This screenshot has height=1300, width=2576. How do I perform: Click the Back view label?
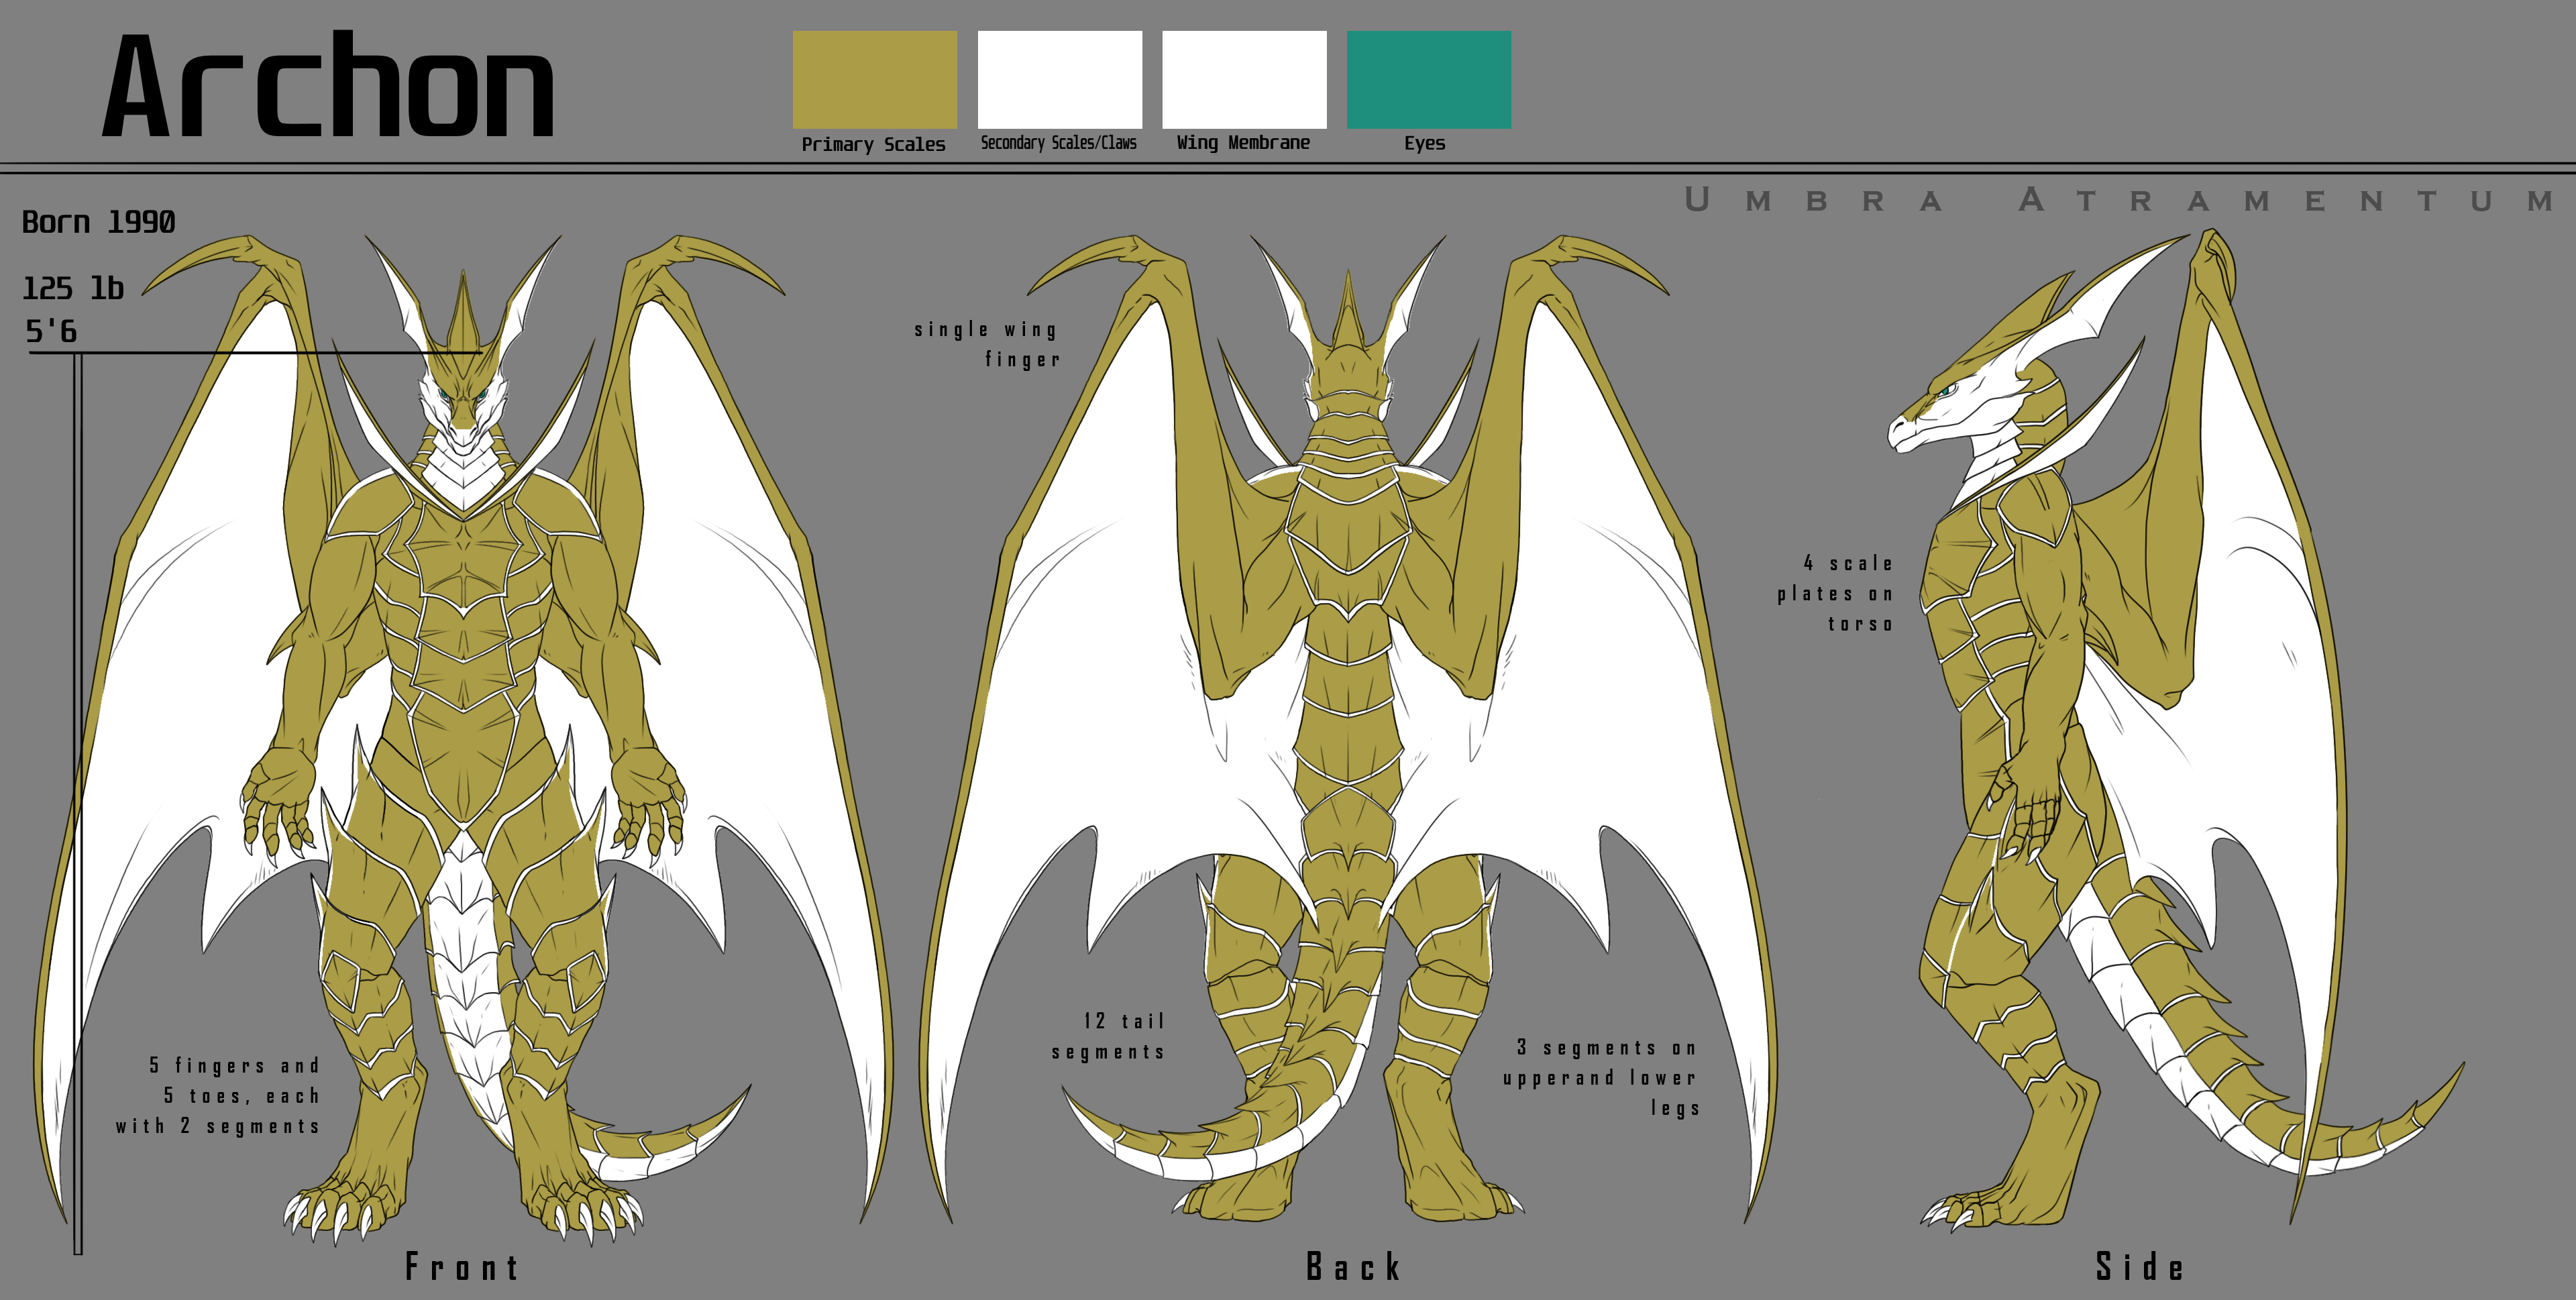pyautogui.click(x=1353, y=1267)
